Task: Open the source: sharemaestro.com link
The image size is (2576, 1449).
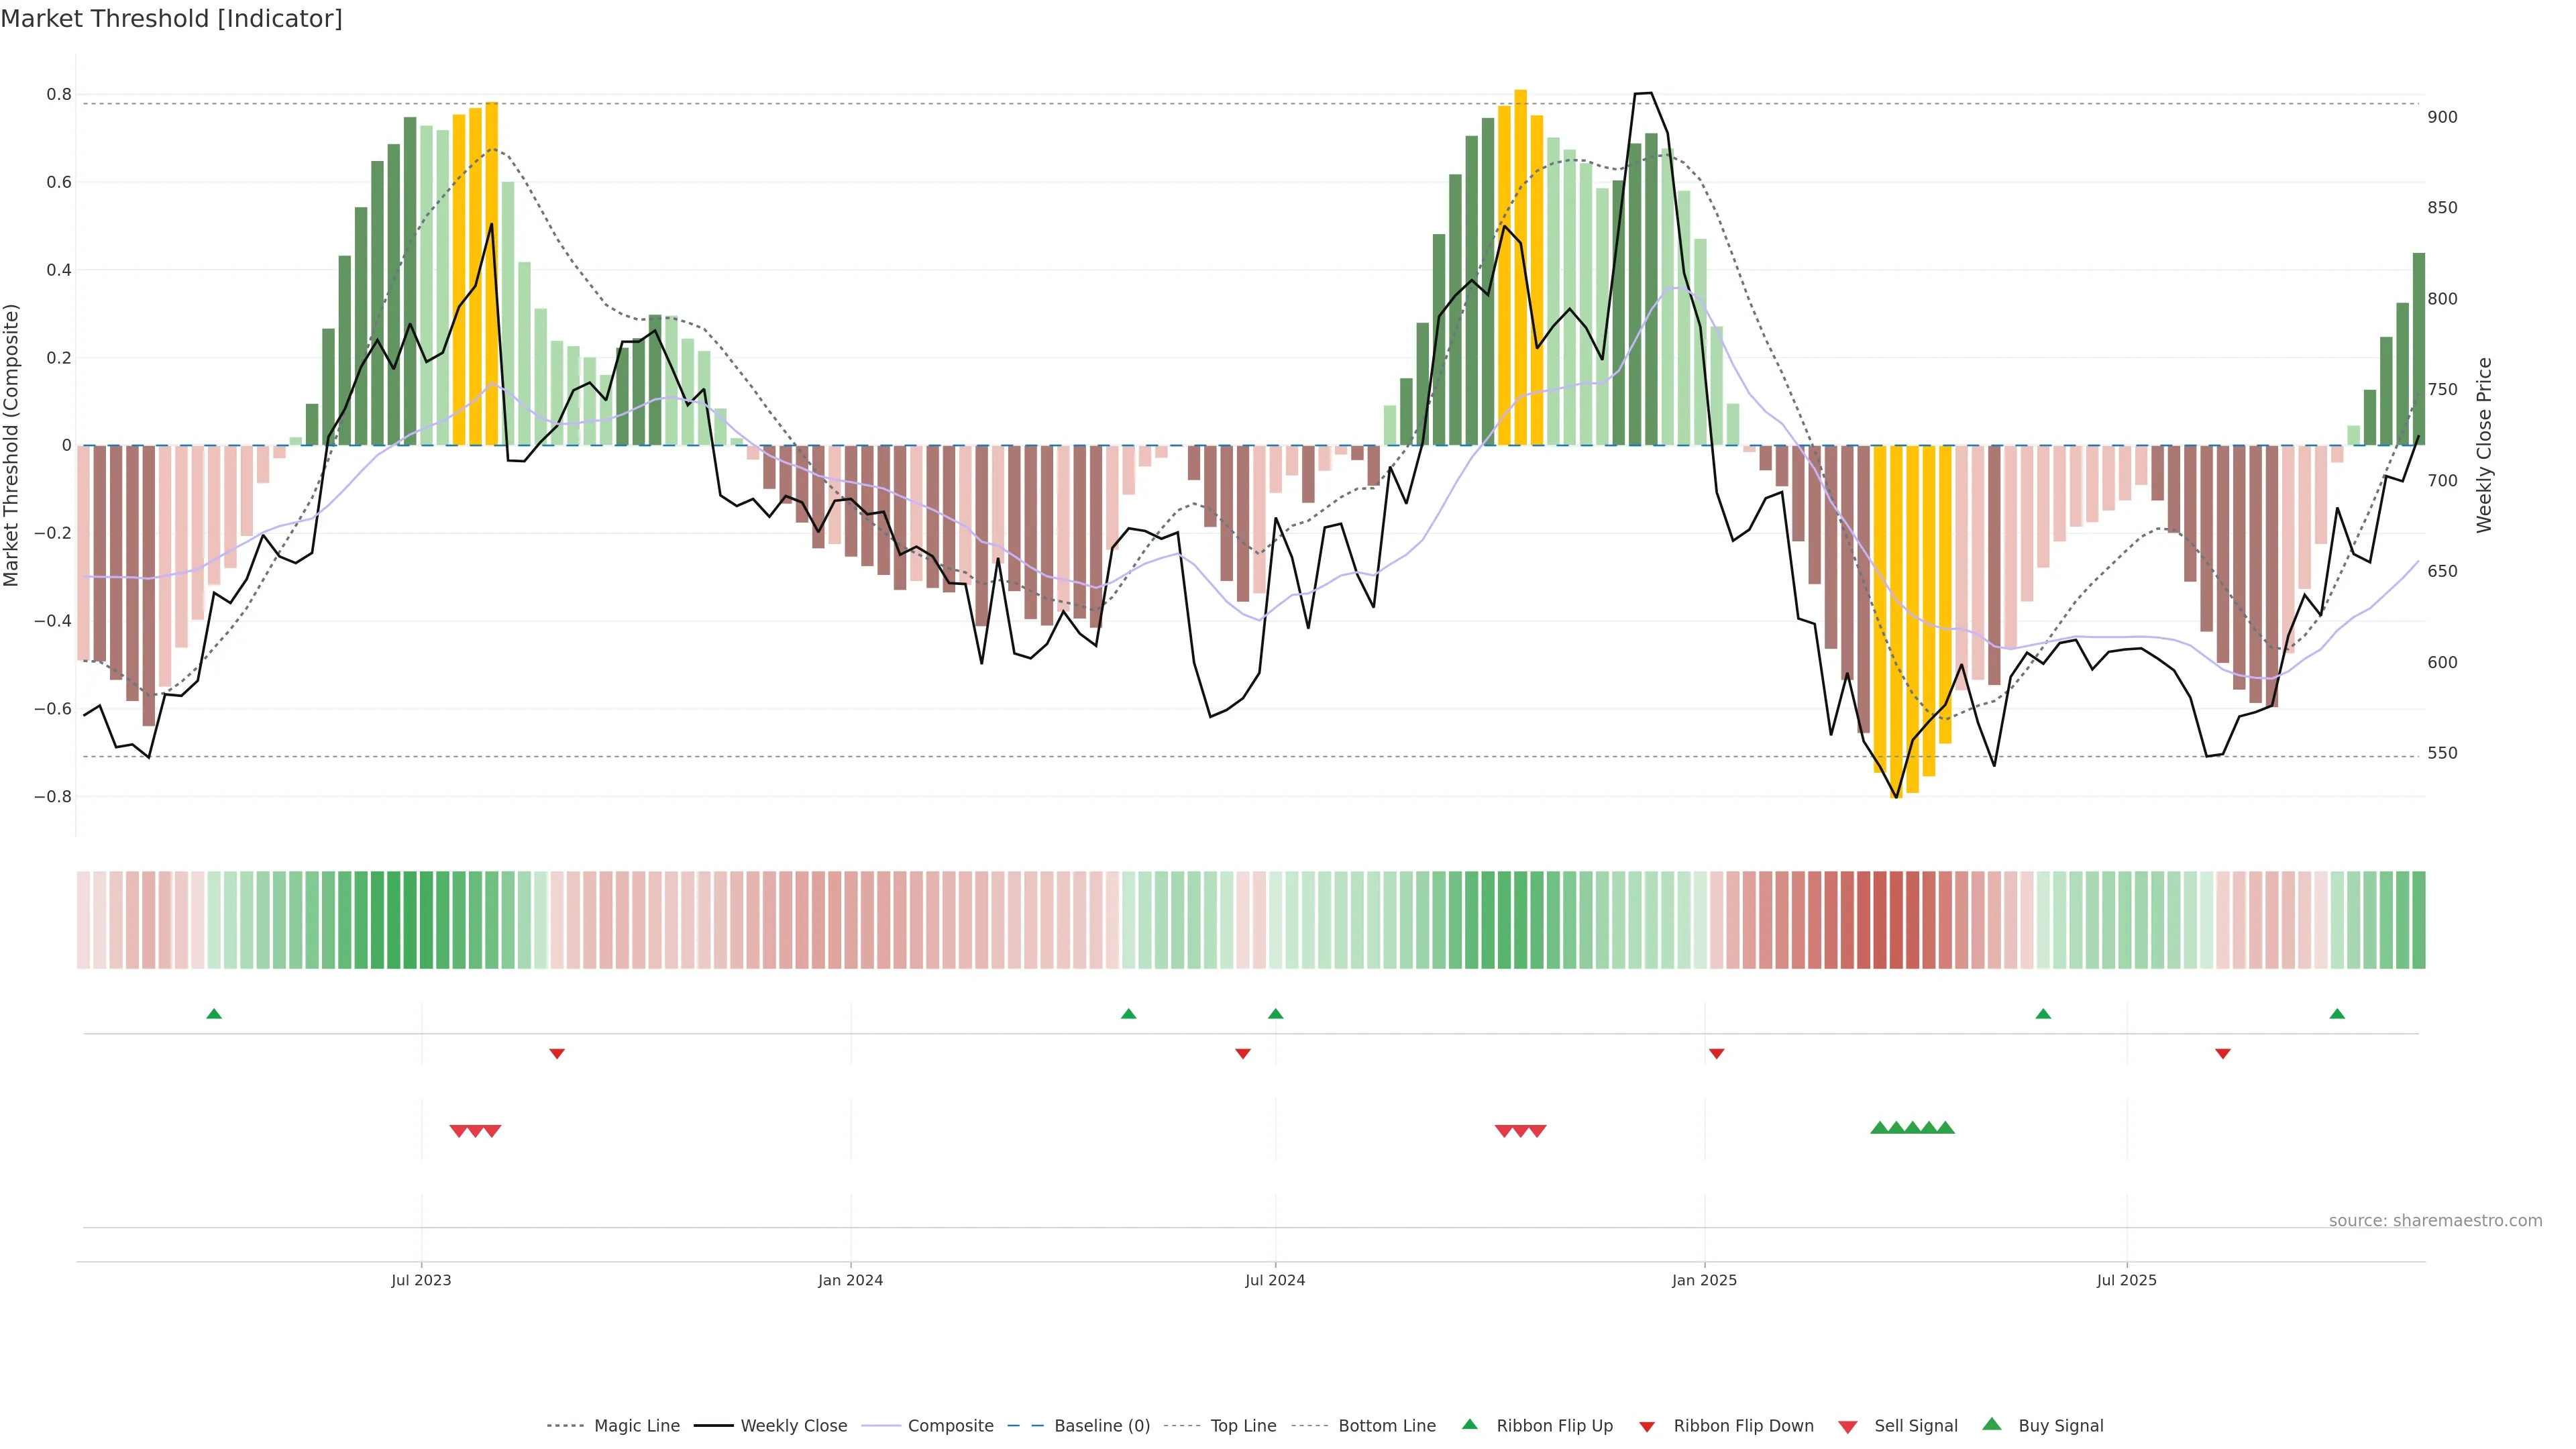Action: pos(2435,1221)
